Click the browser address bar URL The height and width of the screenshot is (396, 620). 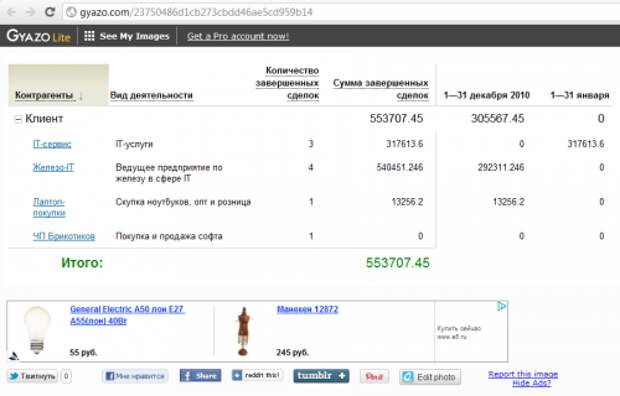click(196, 12)
